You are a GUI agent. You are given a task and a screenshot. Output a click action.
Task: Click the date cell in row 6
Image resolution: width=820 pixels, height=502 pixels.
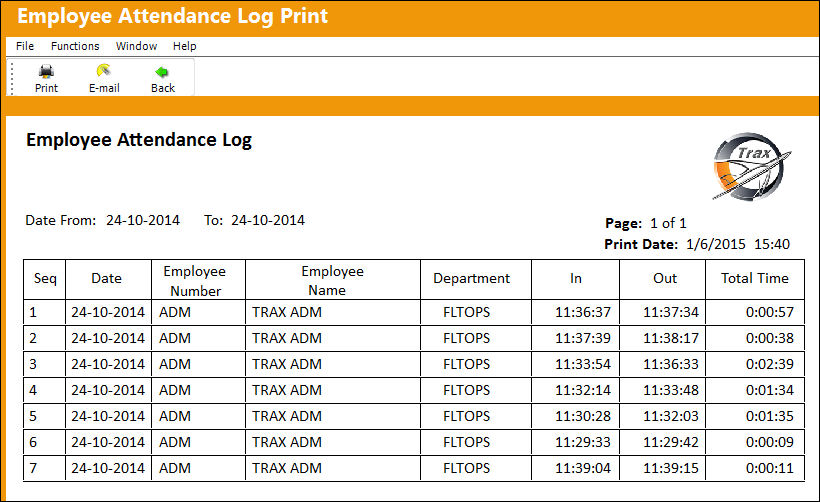108,442
